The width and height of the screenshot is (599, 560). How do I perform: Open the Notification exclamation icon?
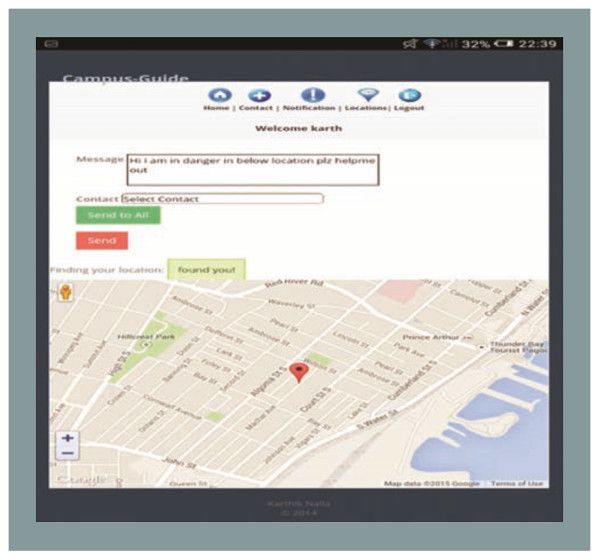pos(313,95)
